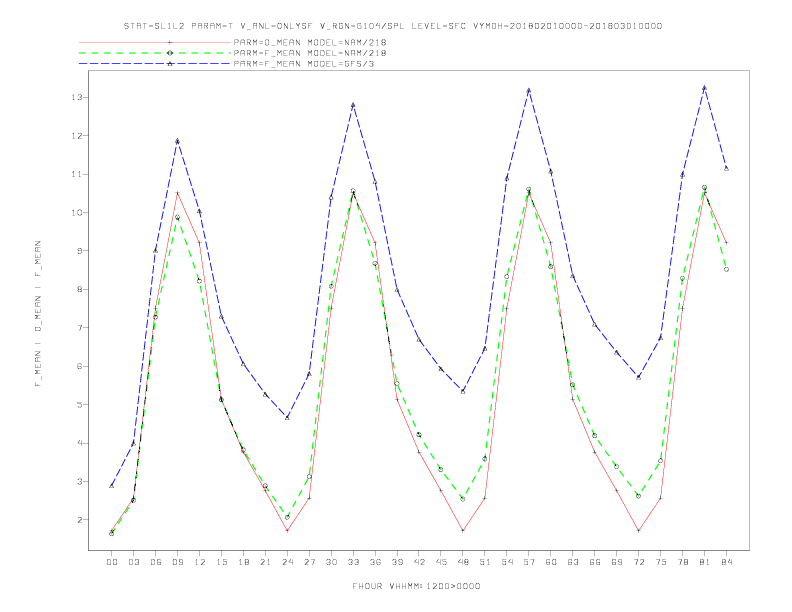Screen dimensions: 792x612
Task: Click the x-axis title FHOUR VHHMM:1200>0000
Action: click(x=416, y=586)
